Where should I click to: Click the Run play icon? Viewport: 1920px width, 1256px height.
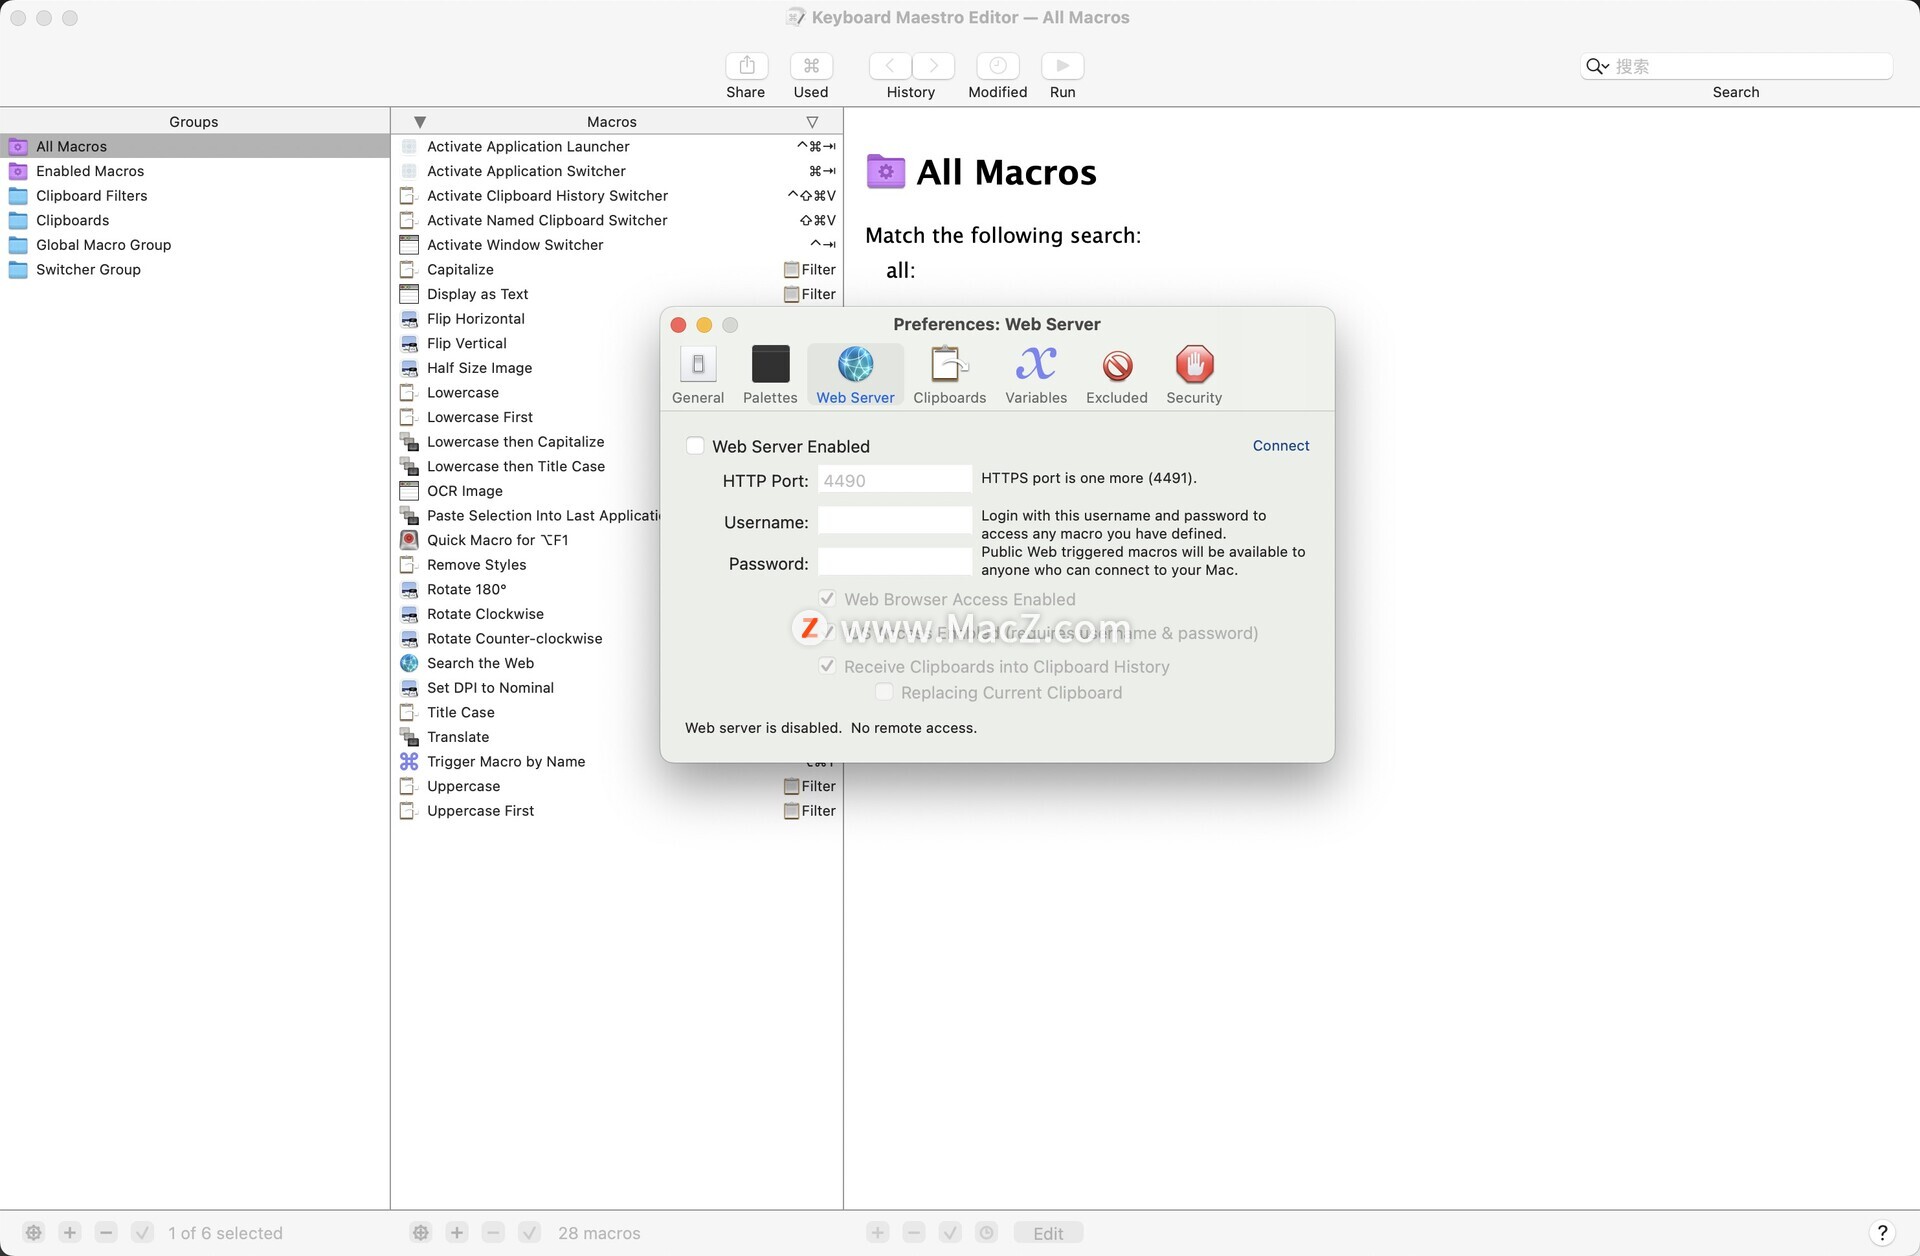[x=1063, y=66]
